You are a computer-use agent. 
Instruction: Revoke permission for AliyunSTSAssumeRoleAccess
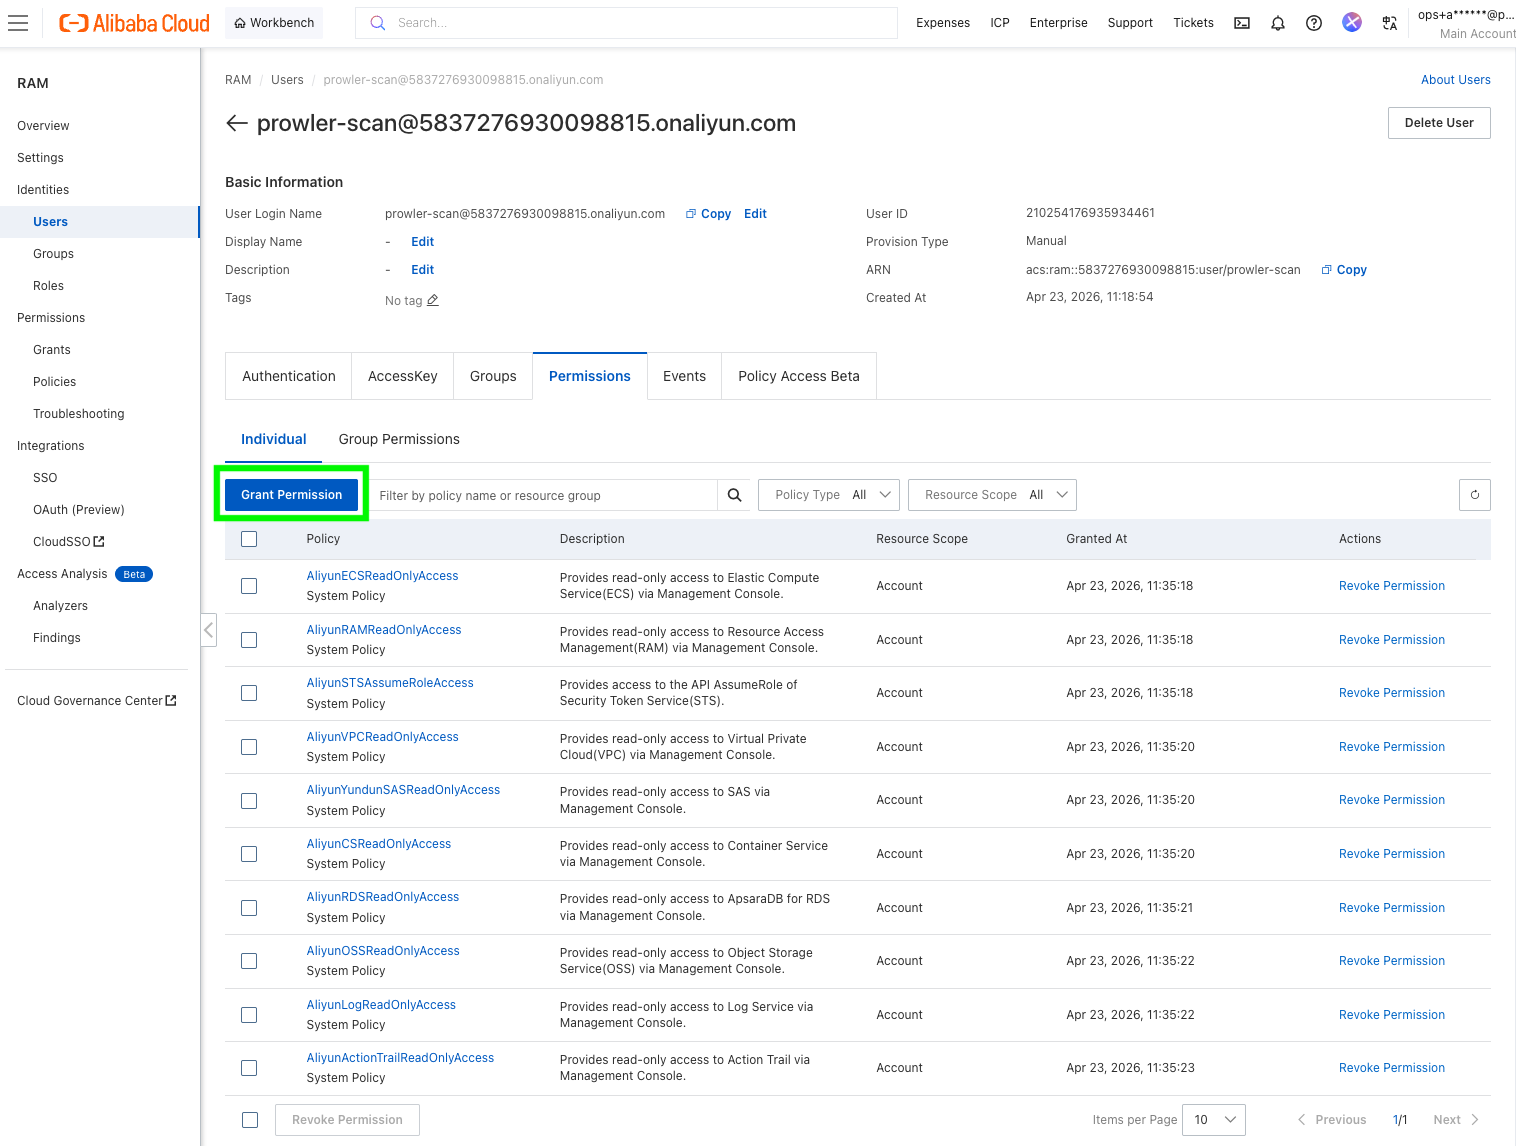click(1391, 692)
